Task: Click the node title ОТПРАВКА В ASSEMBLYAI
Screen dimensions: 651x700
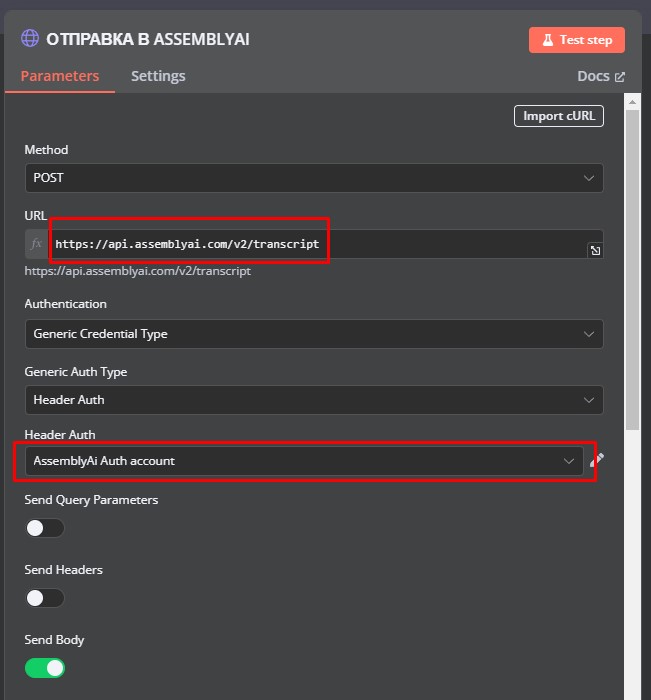Action: tap(148, 39)
